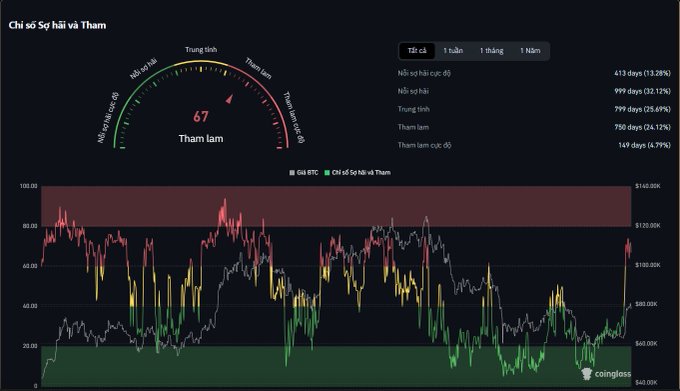Click the "$60.00K" right axis label
The image size is (680, 391).
646,343
